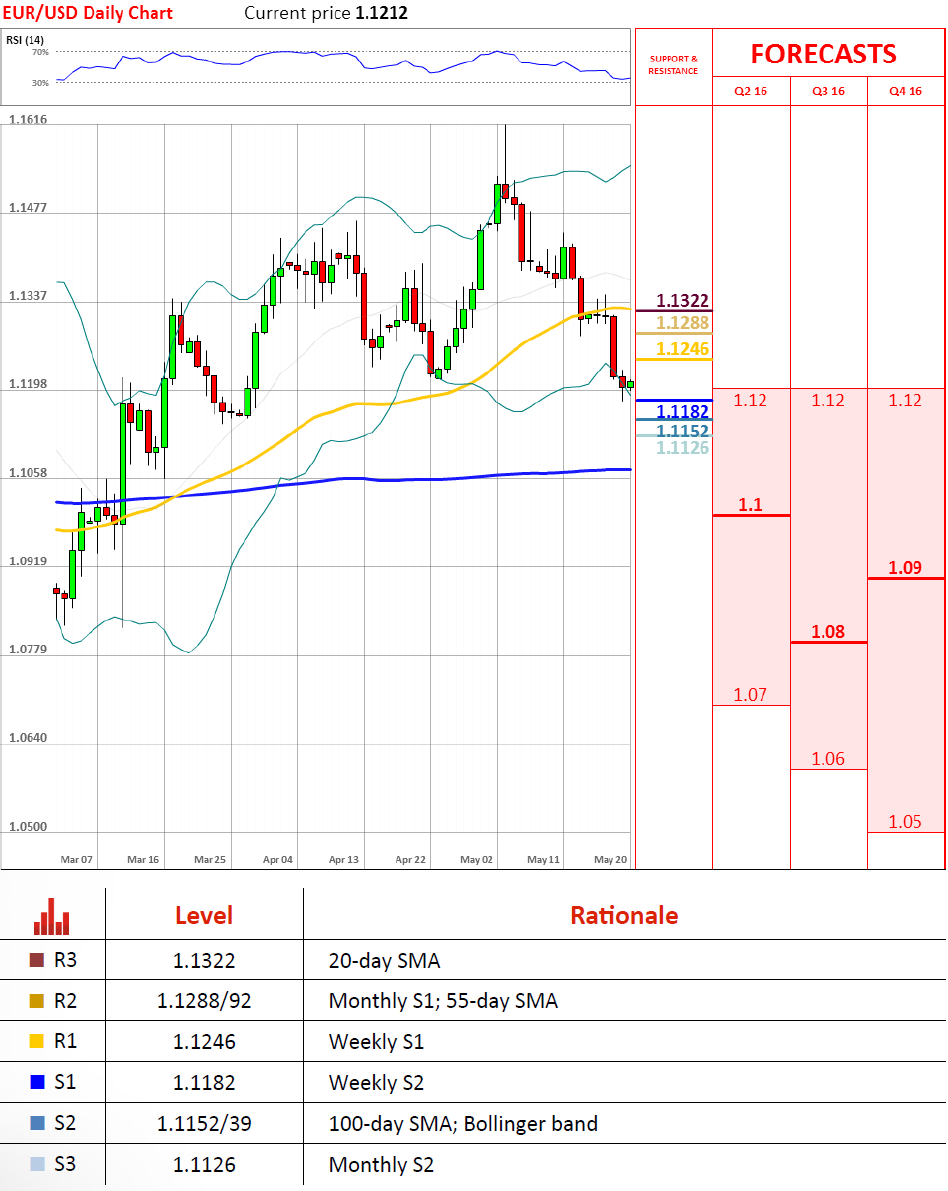Click the red bar chart icon in table header
The image size is (948, 1191).
point(52,916)
